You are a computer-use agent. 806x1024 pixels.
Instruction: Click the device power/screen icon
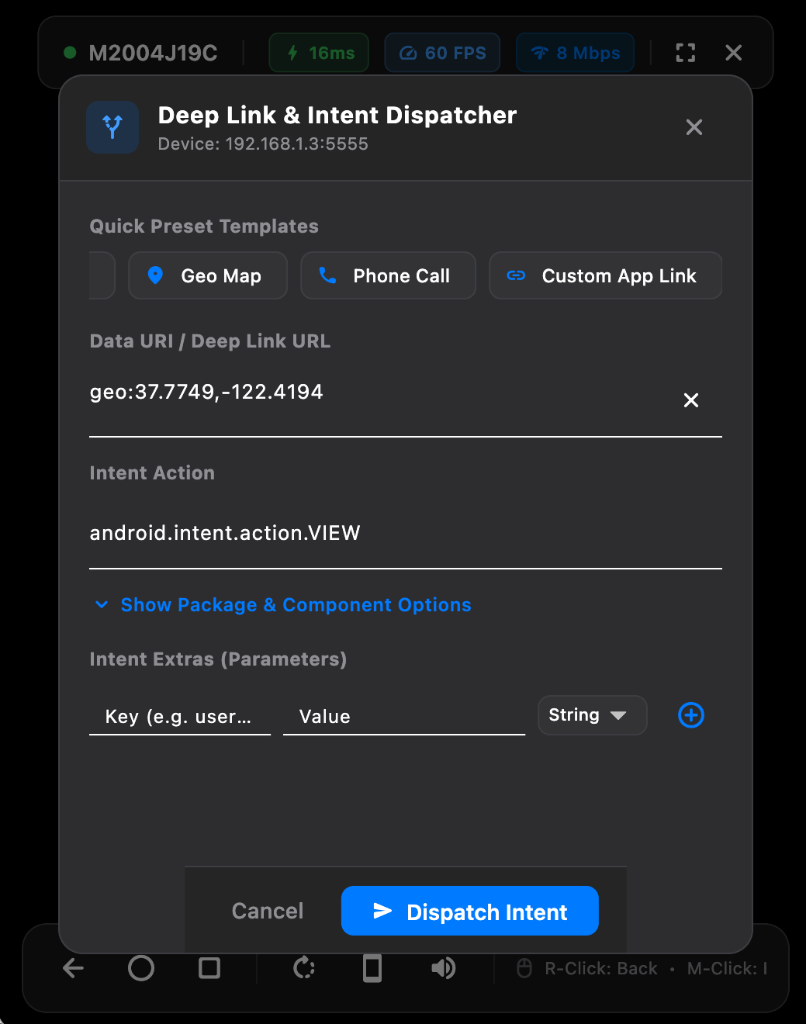pos(372,968)
